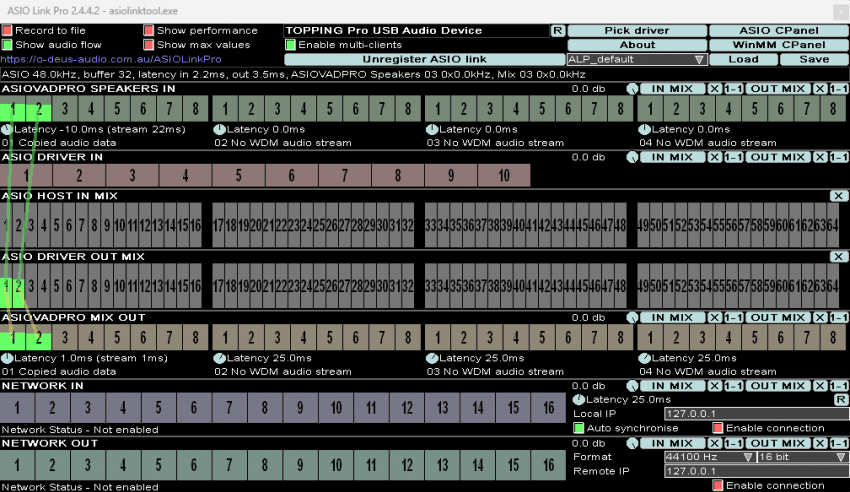Click the latency knob for Mix Out stream 02
The width and height of the screenshot is (850, 492).
(x=219, y=358)
